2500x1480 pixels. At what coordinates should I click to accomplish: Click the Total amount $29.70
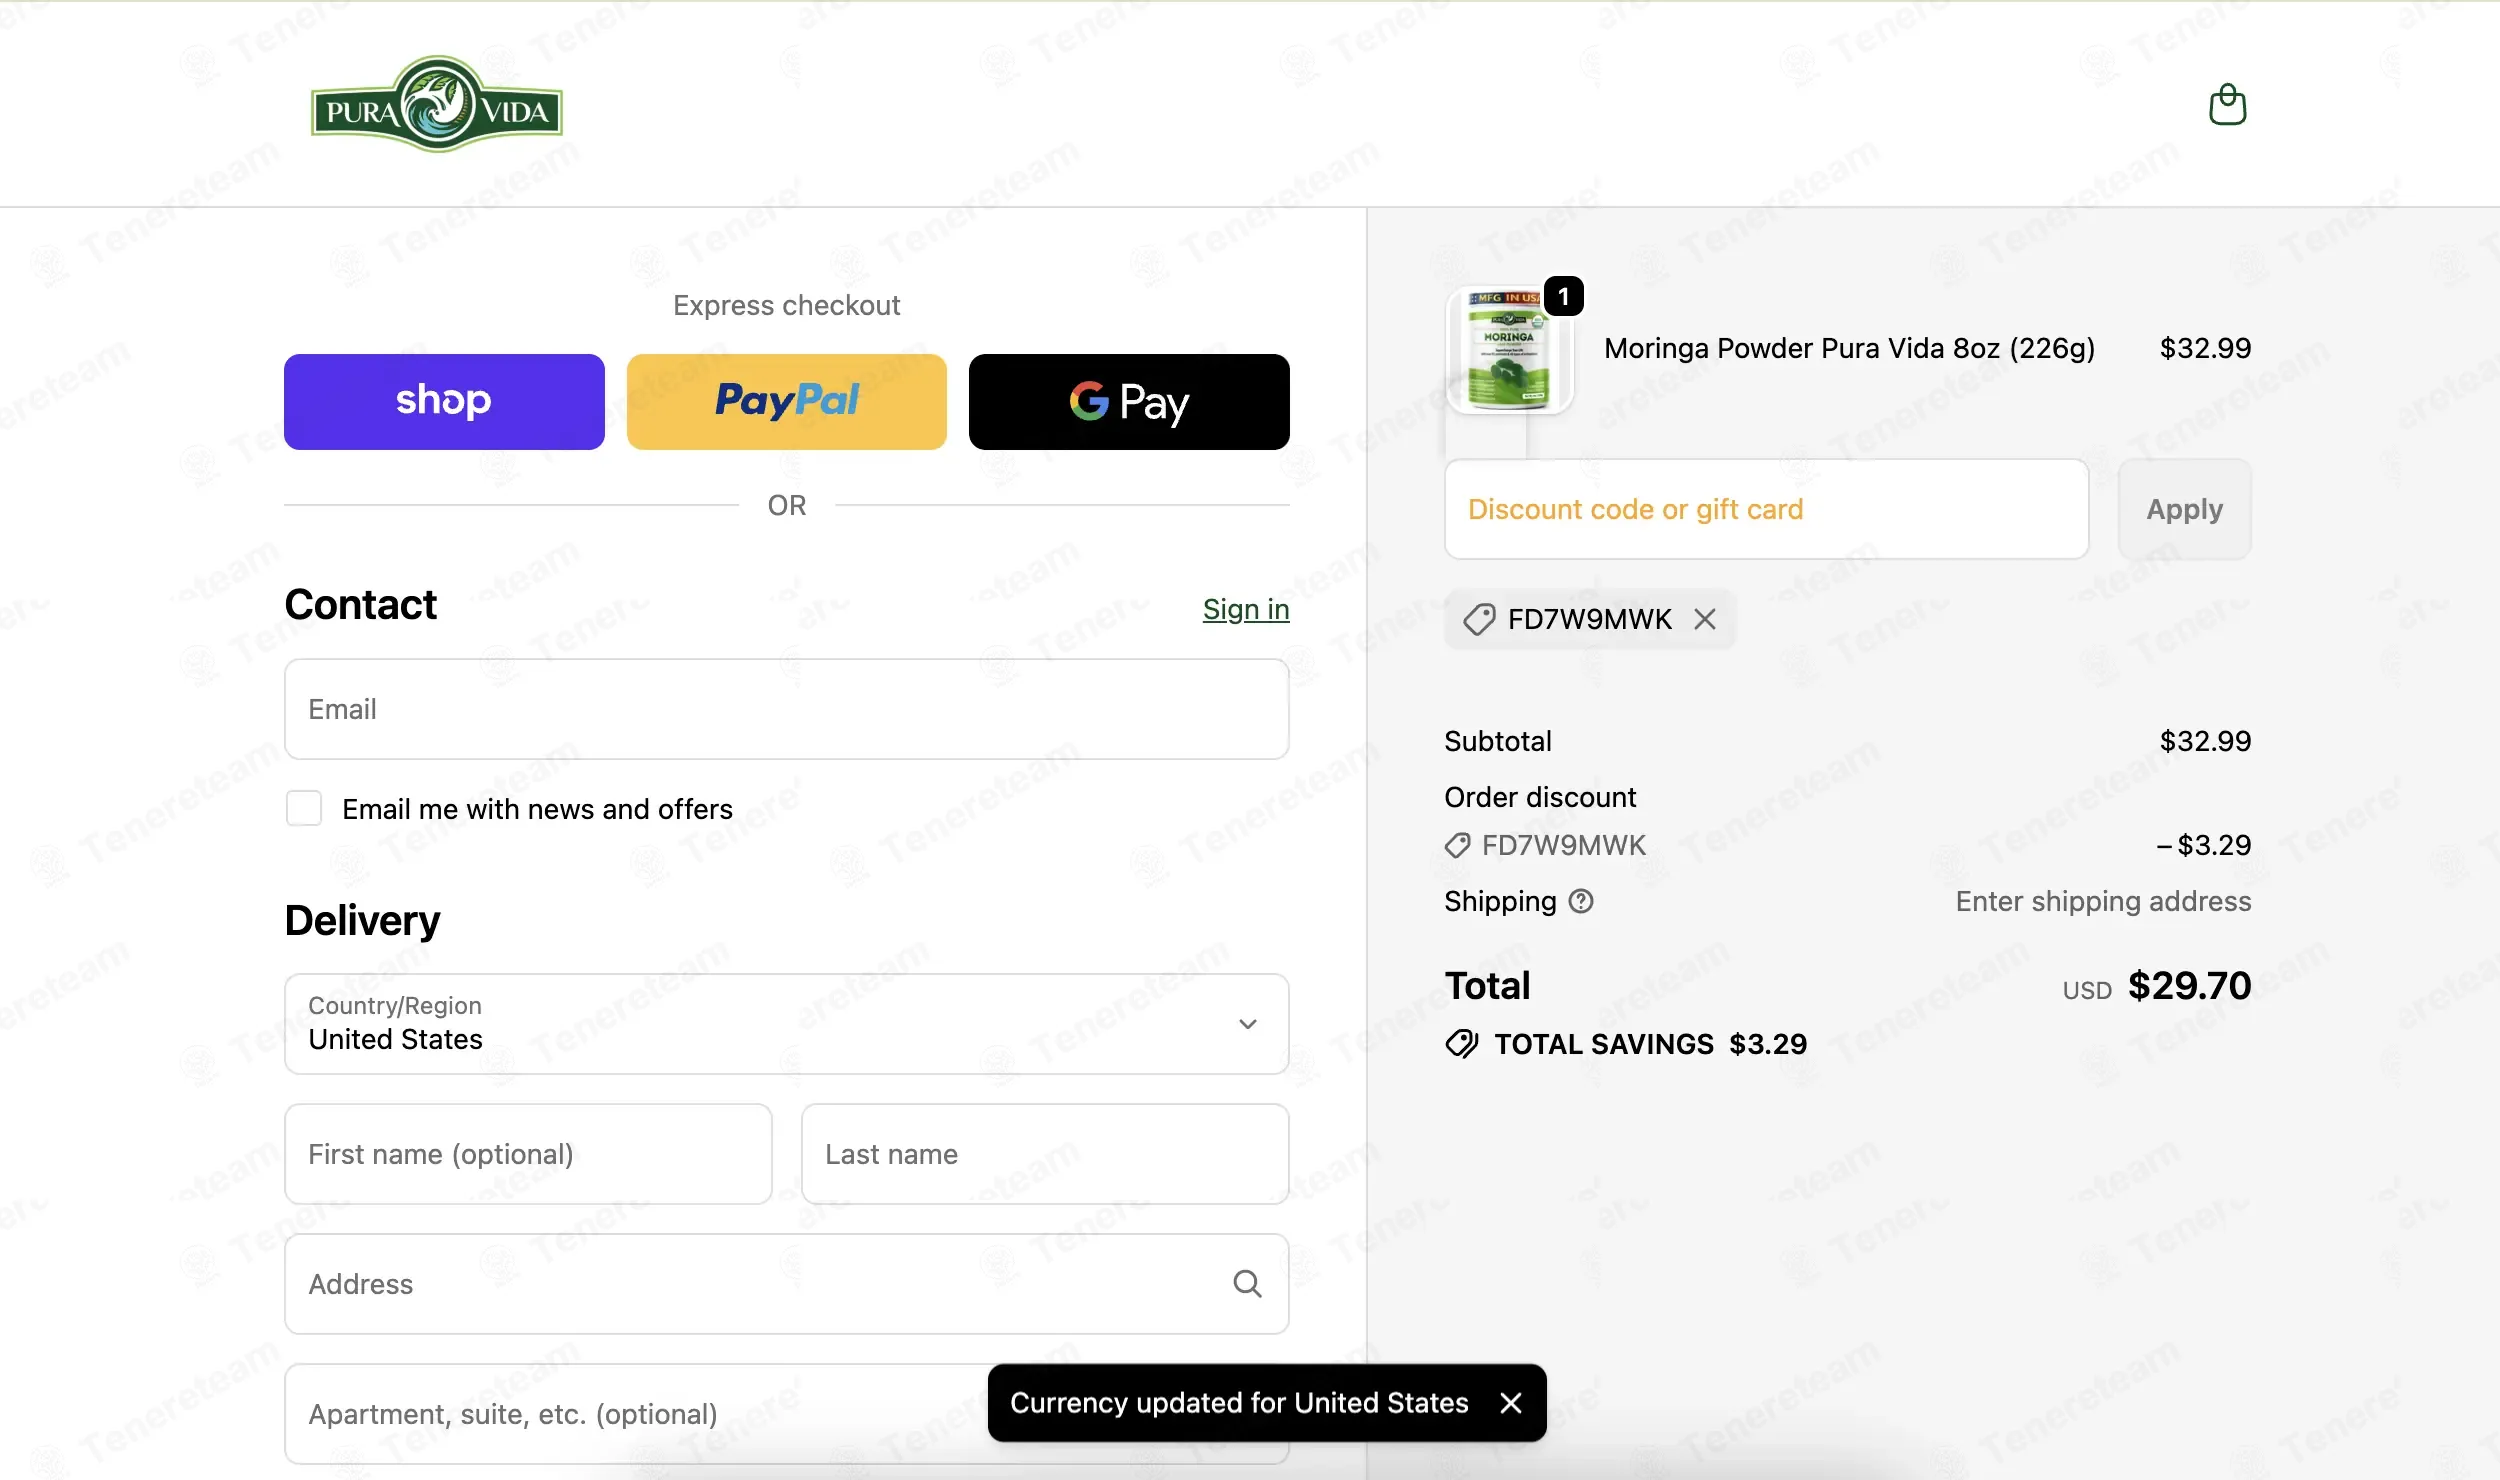(2190, 986)
